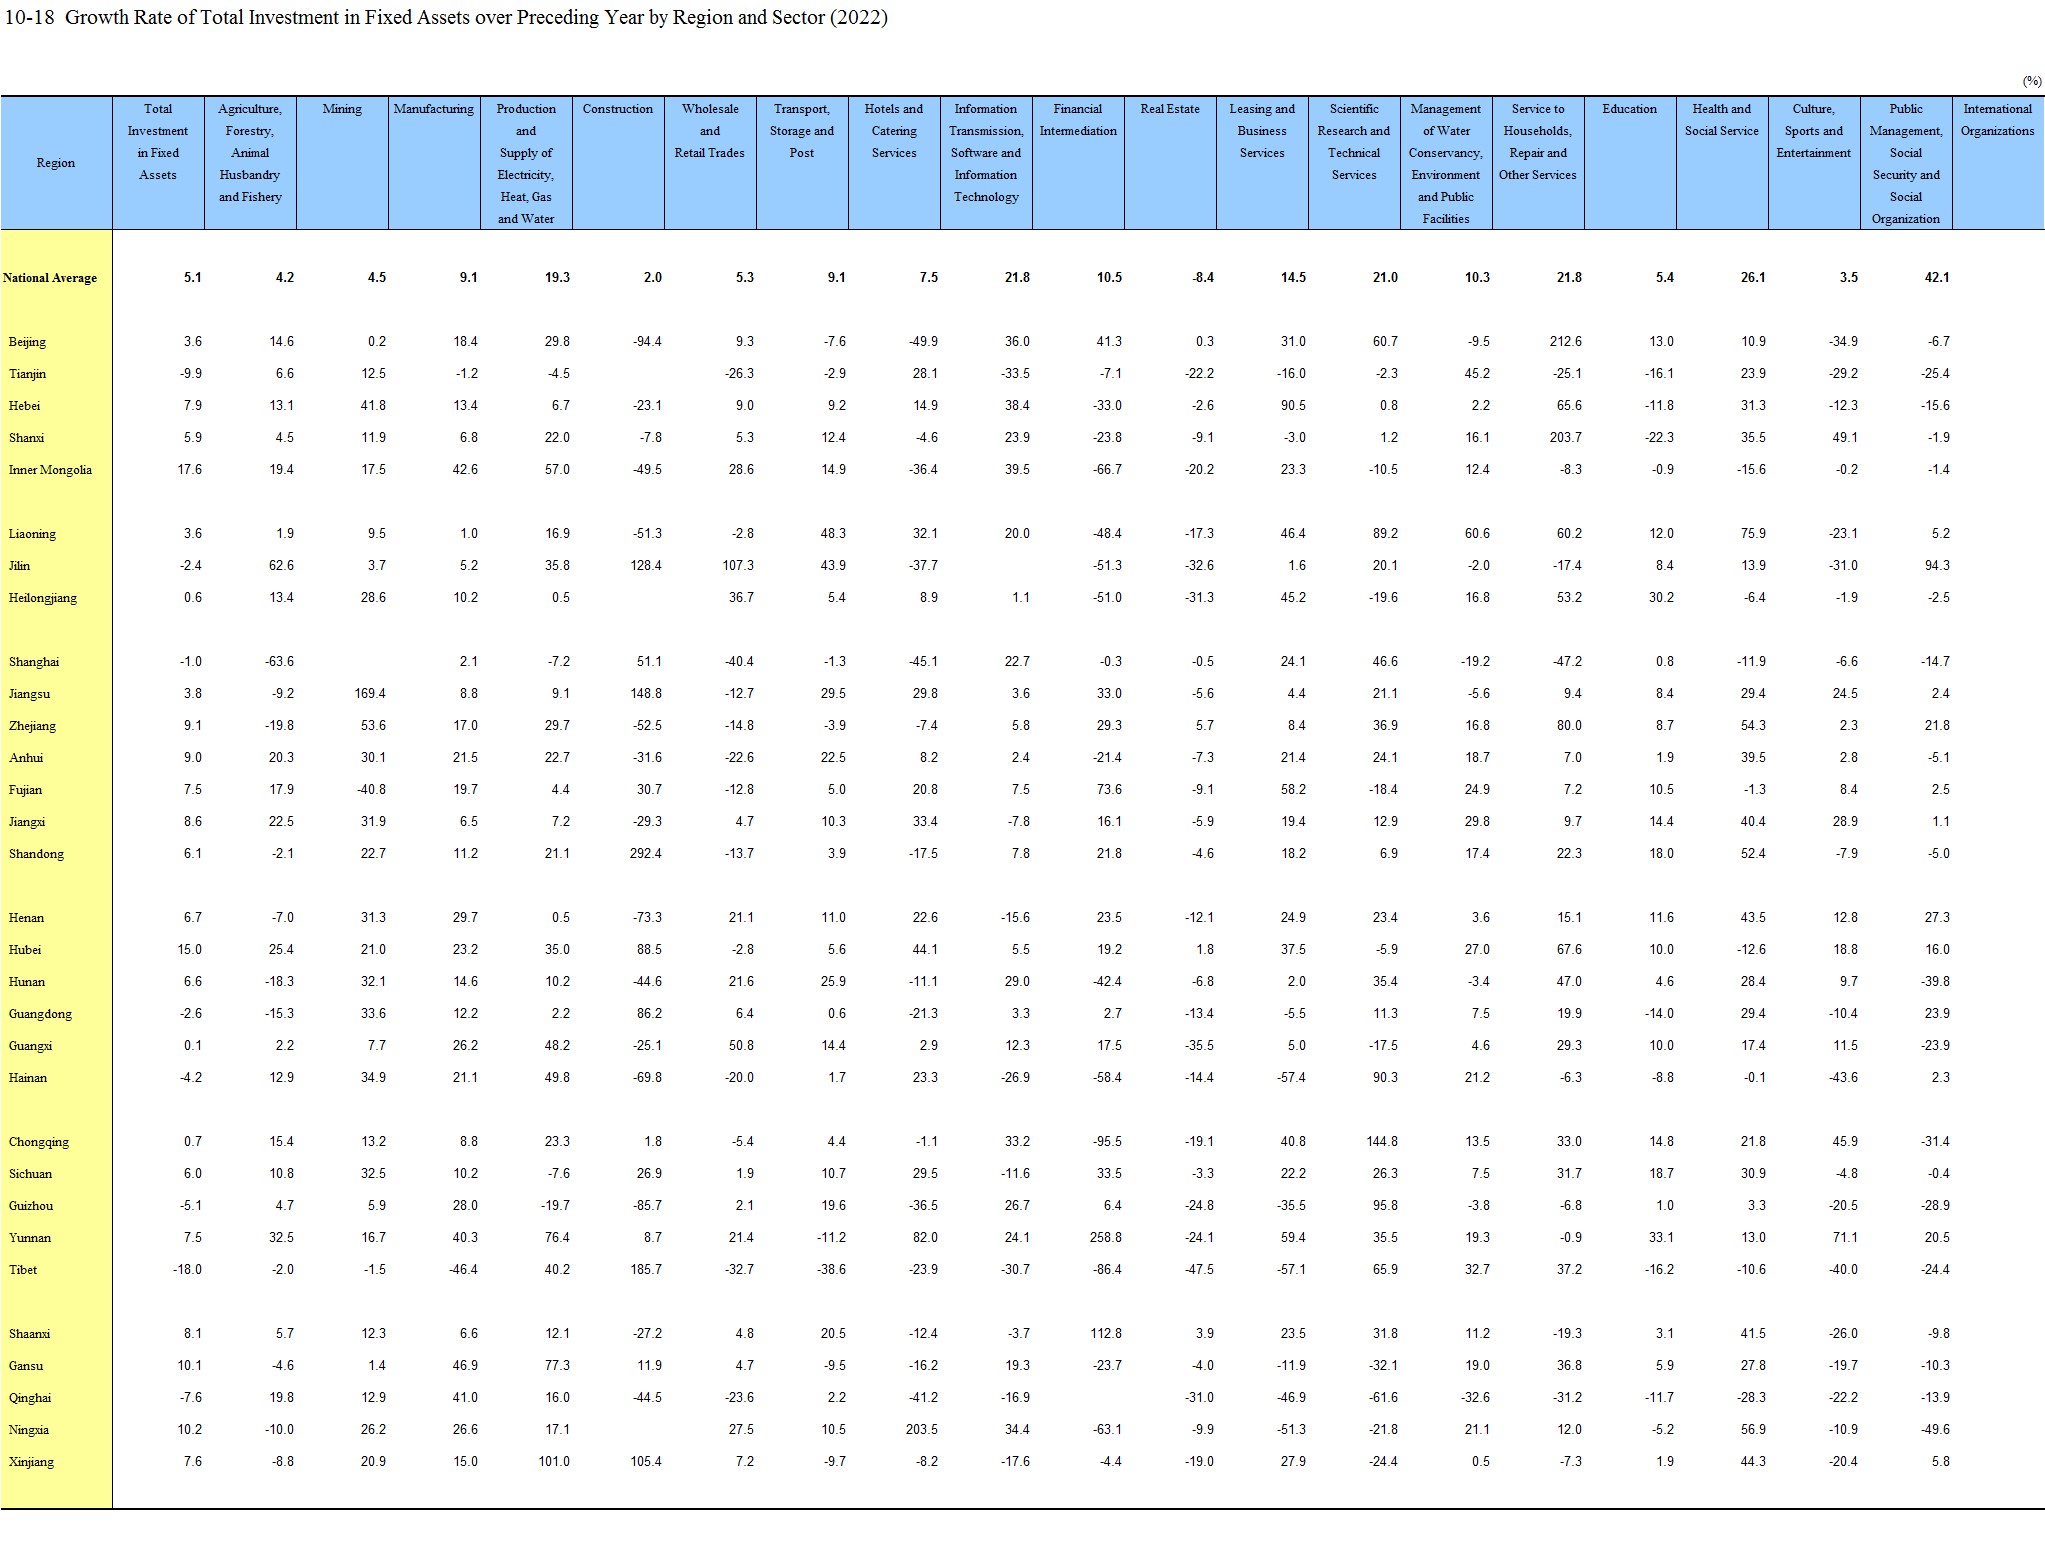Select the Hunan row label
2045x1542 pixels.
pos(27,982)
